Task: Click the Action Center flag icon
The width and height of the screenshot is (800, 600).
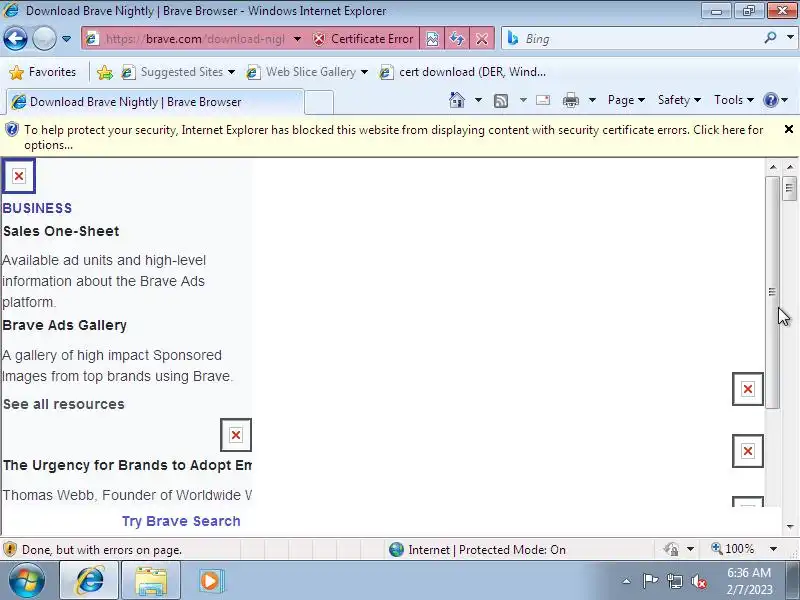Action: click(x=650, y=581)
